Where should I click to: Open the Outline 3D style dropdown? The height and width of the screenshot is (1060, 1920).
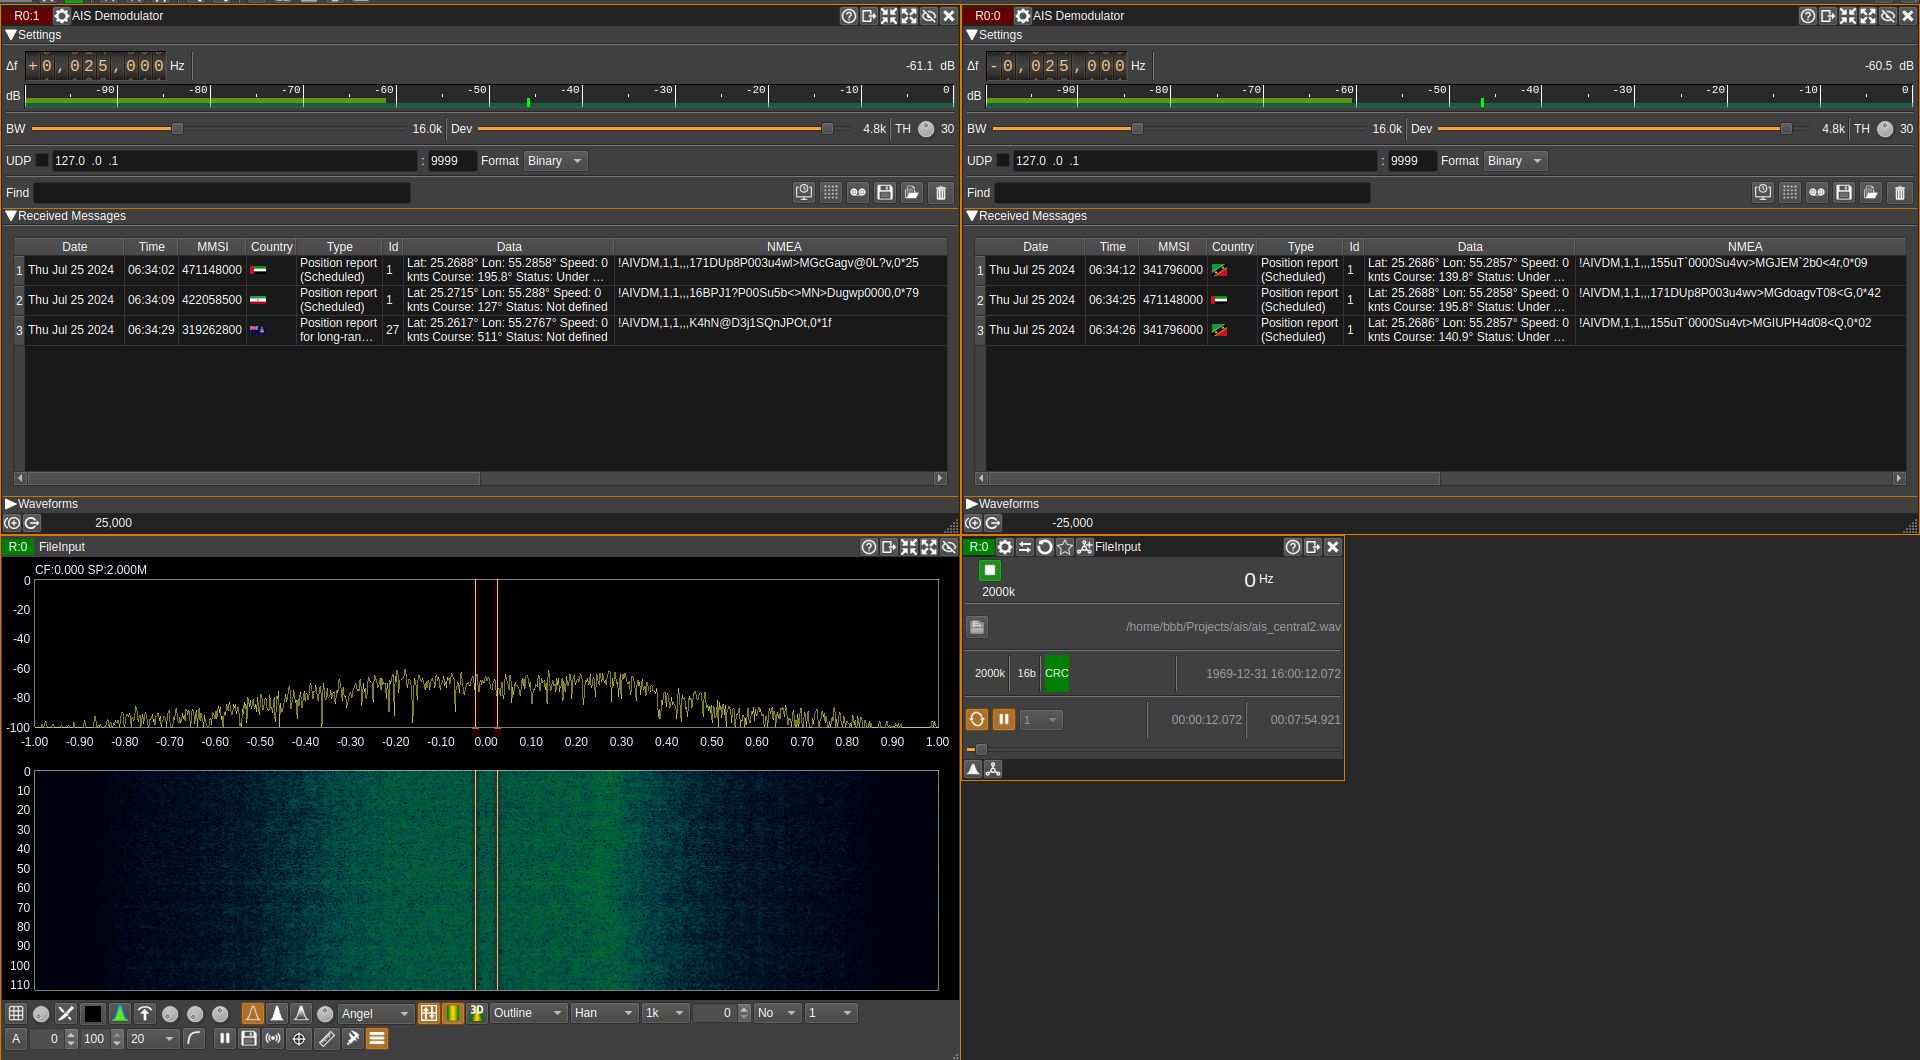[x=529, y=1013]
